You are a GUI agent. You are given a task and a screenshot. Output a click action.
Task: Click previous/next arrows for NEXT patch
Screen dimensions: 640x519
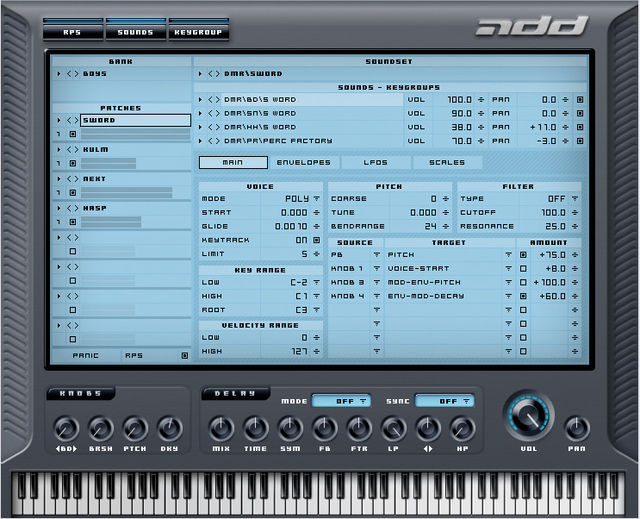[73, 179]
